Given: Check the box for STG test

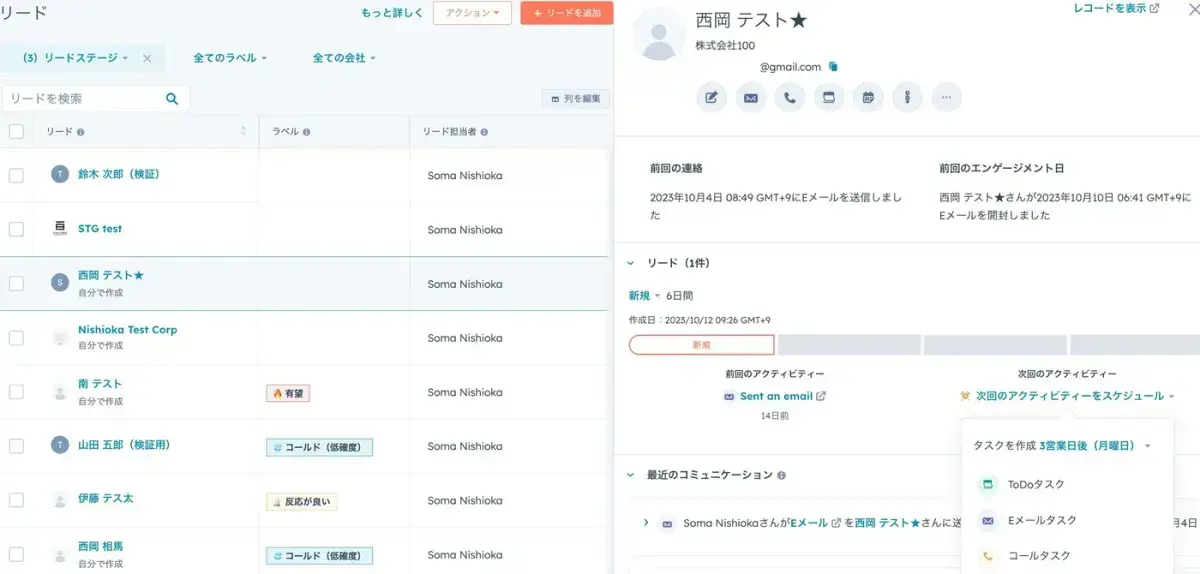Looking at the screenshot, I should (16, 229).
